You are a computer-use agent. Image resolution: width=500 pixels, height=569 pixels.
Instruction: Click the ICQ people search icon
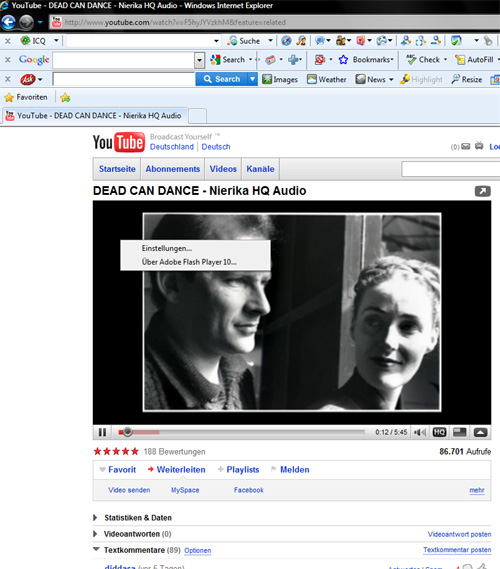click(301, 41)
